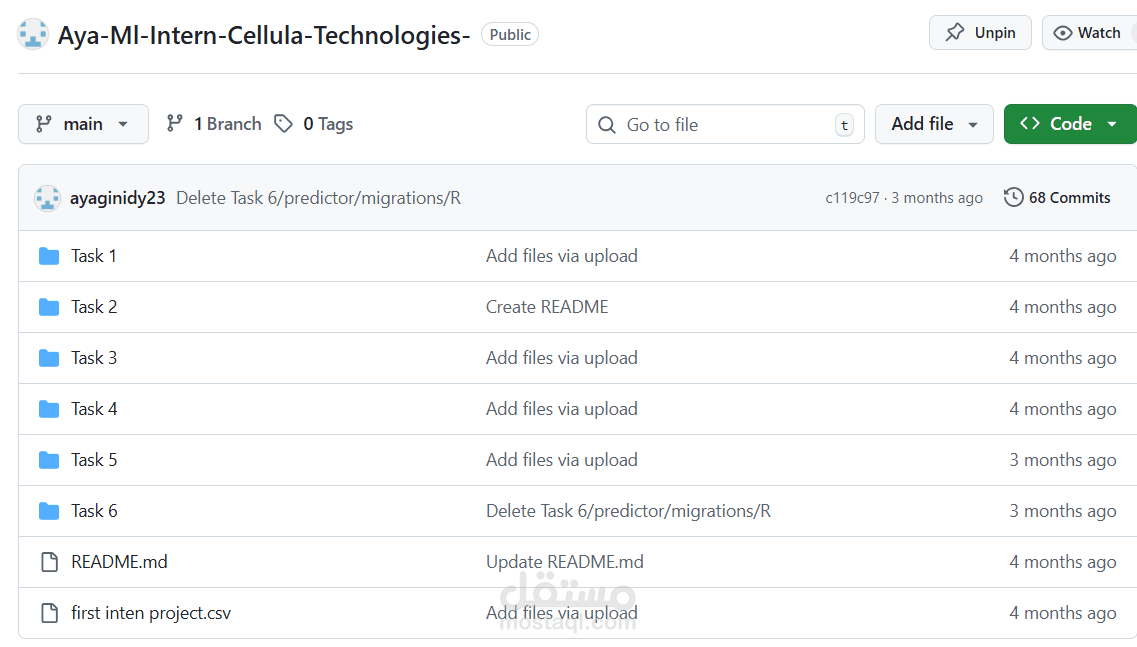1137x647 pixels.
Task: Click the repository avatar beside the repo title
Action: [33, 33]
